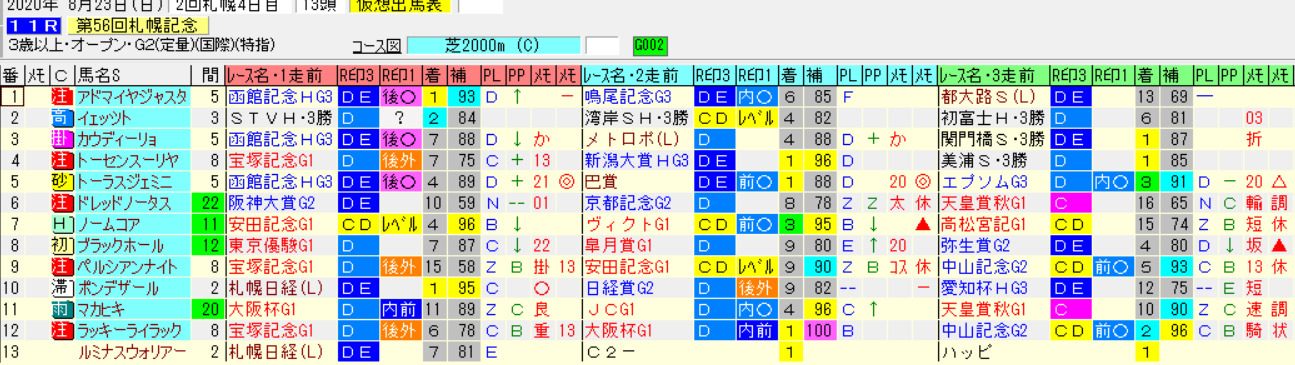Select horse name ノームコア

133,225
